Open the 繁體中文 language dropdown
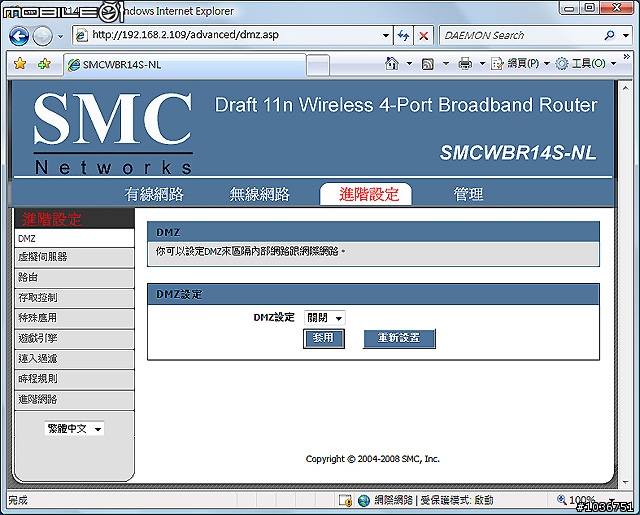640x515 pixels. click(x=74, y=428)
